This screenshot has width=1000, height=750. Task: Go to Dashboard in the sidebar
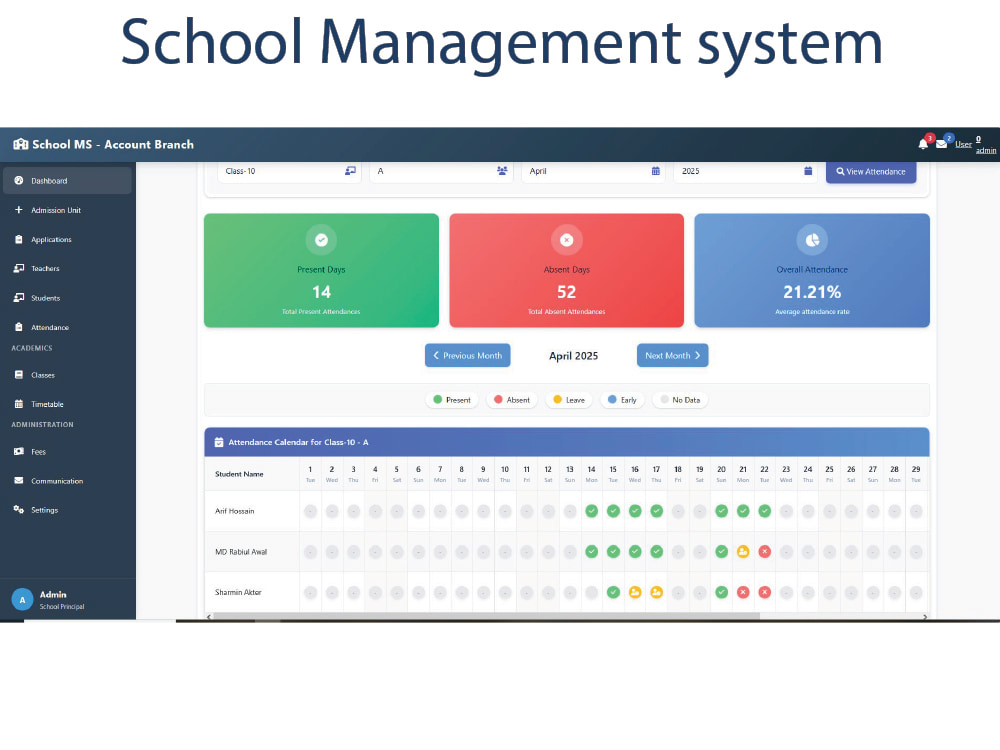click(x=68, y=180)
